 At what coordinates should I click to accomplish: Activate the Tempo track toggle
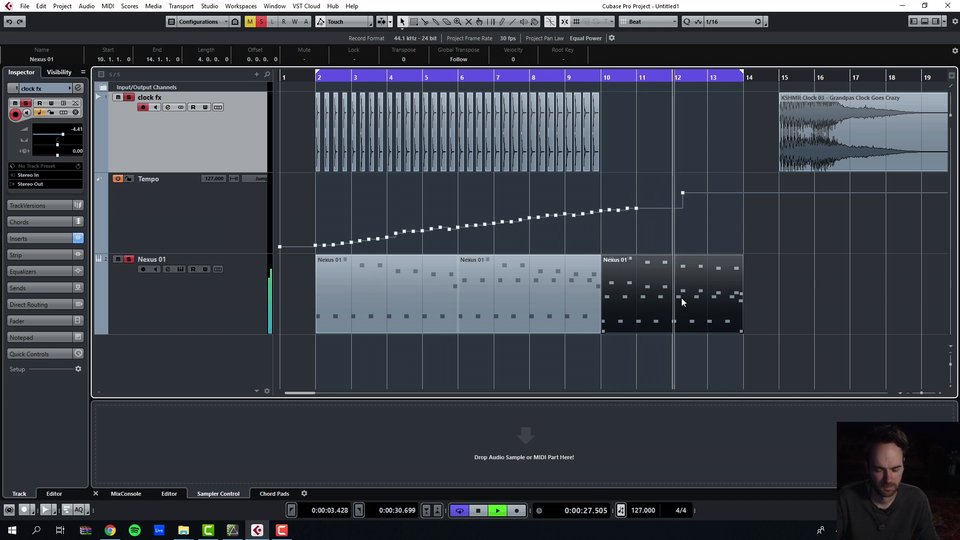[117, 179]
